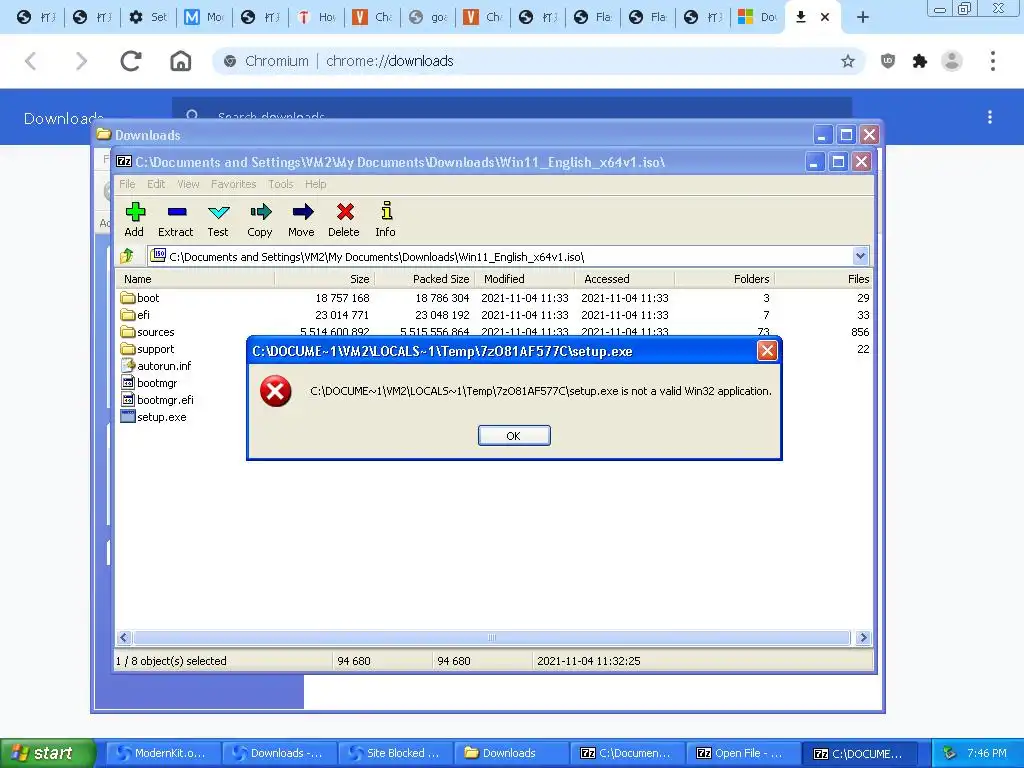1024x768 pixels.
Task: Go up one folder level in 7-Zip
Action: pos(127,256)
